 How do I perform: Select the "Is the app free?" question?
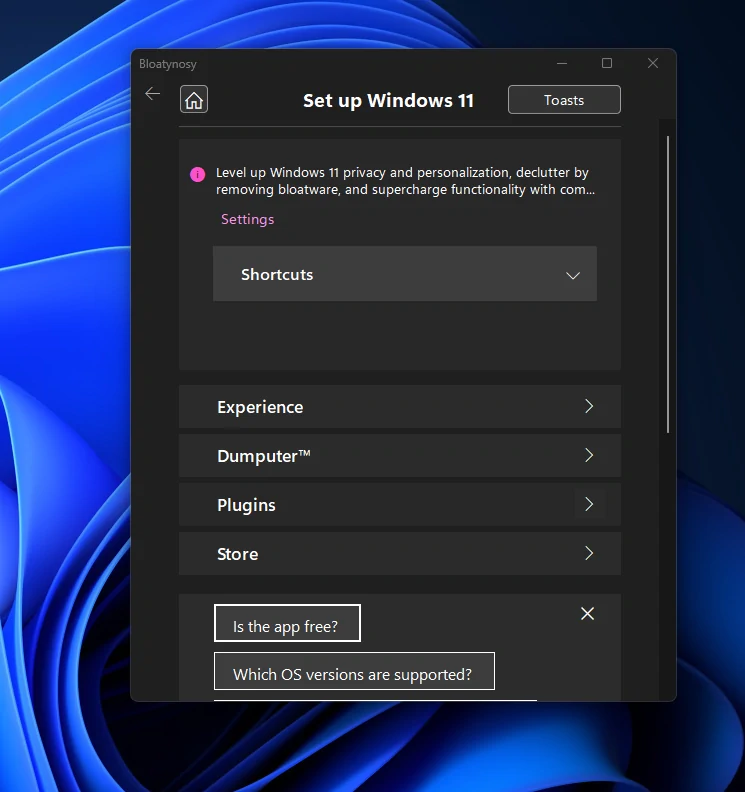tap(286, 626)
